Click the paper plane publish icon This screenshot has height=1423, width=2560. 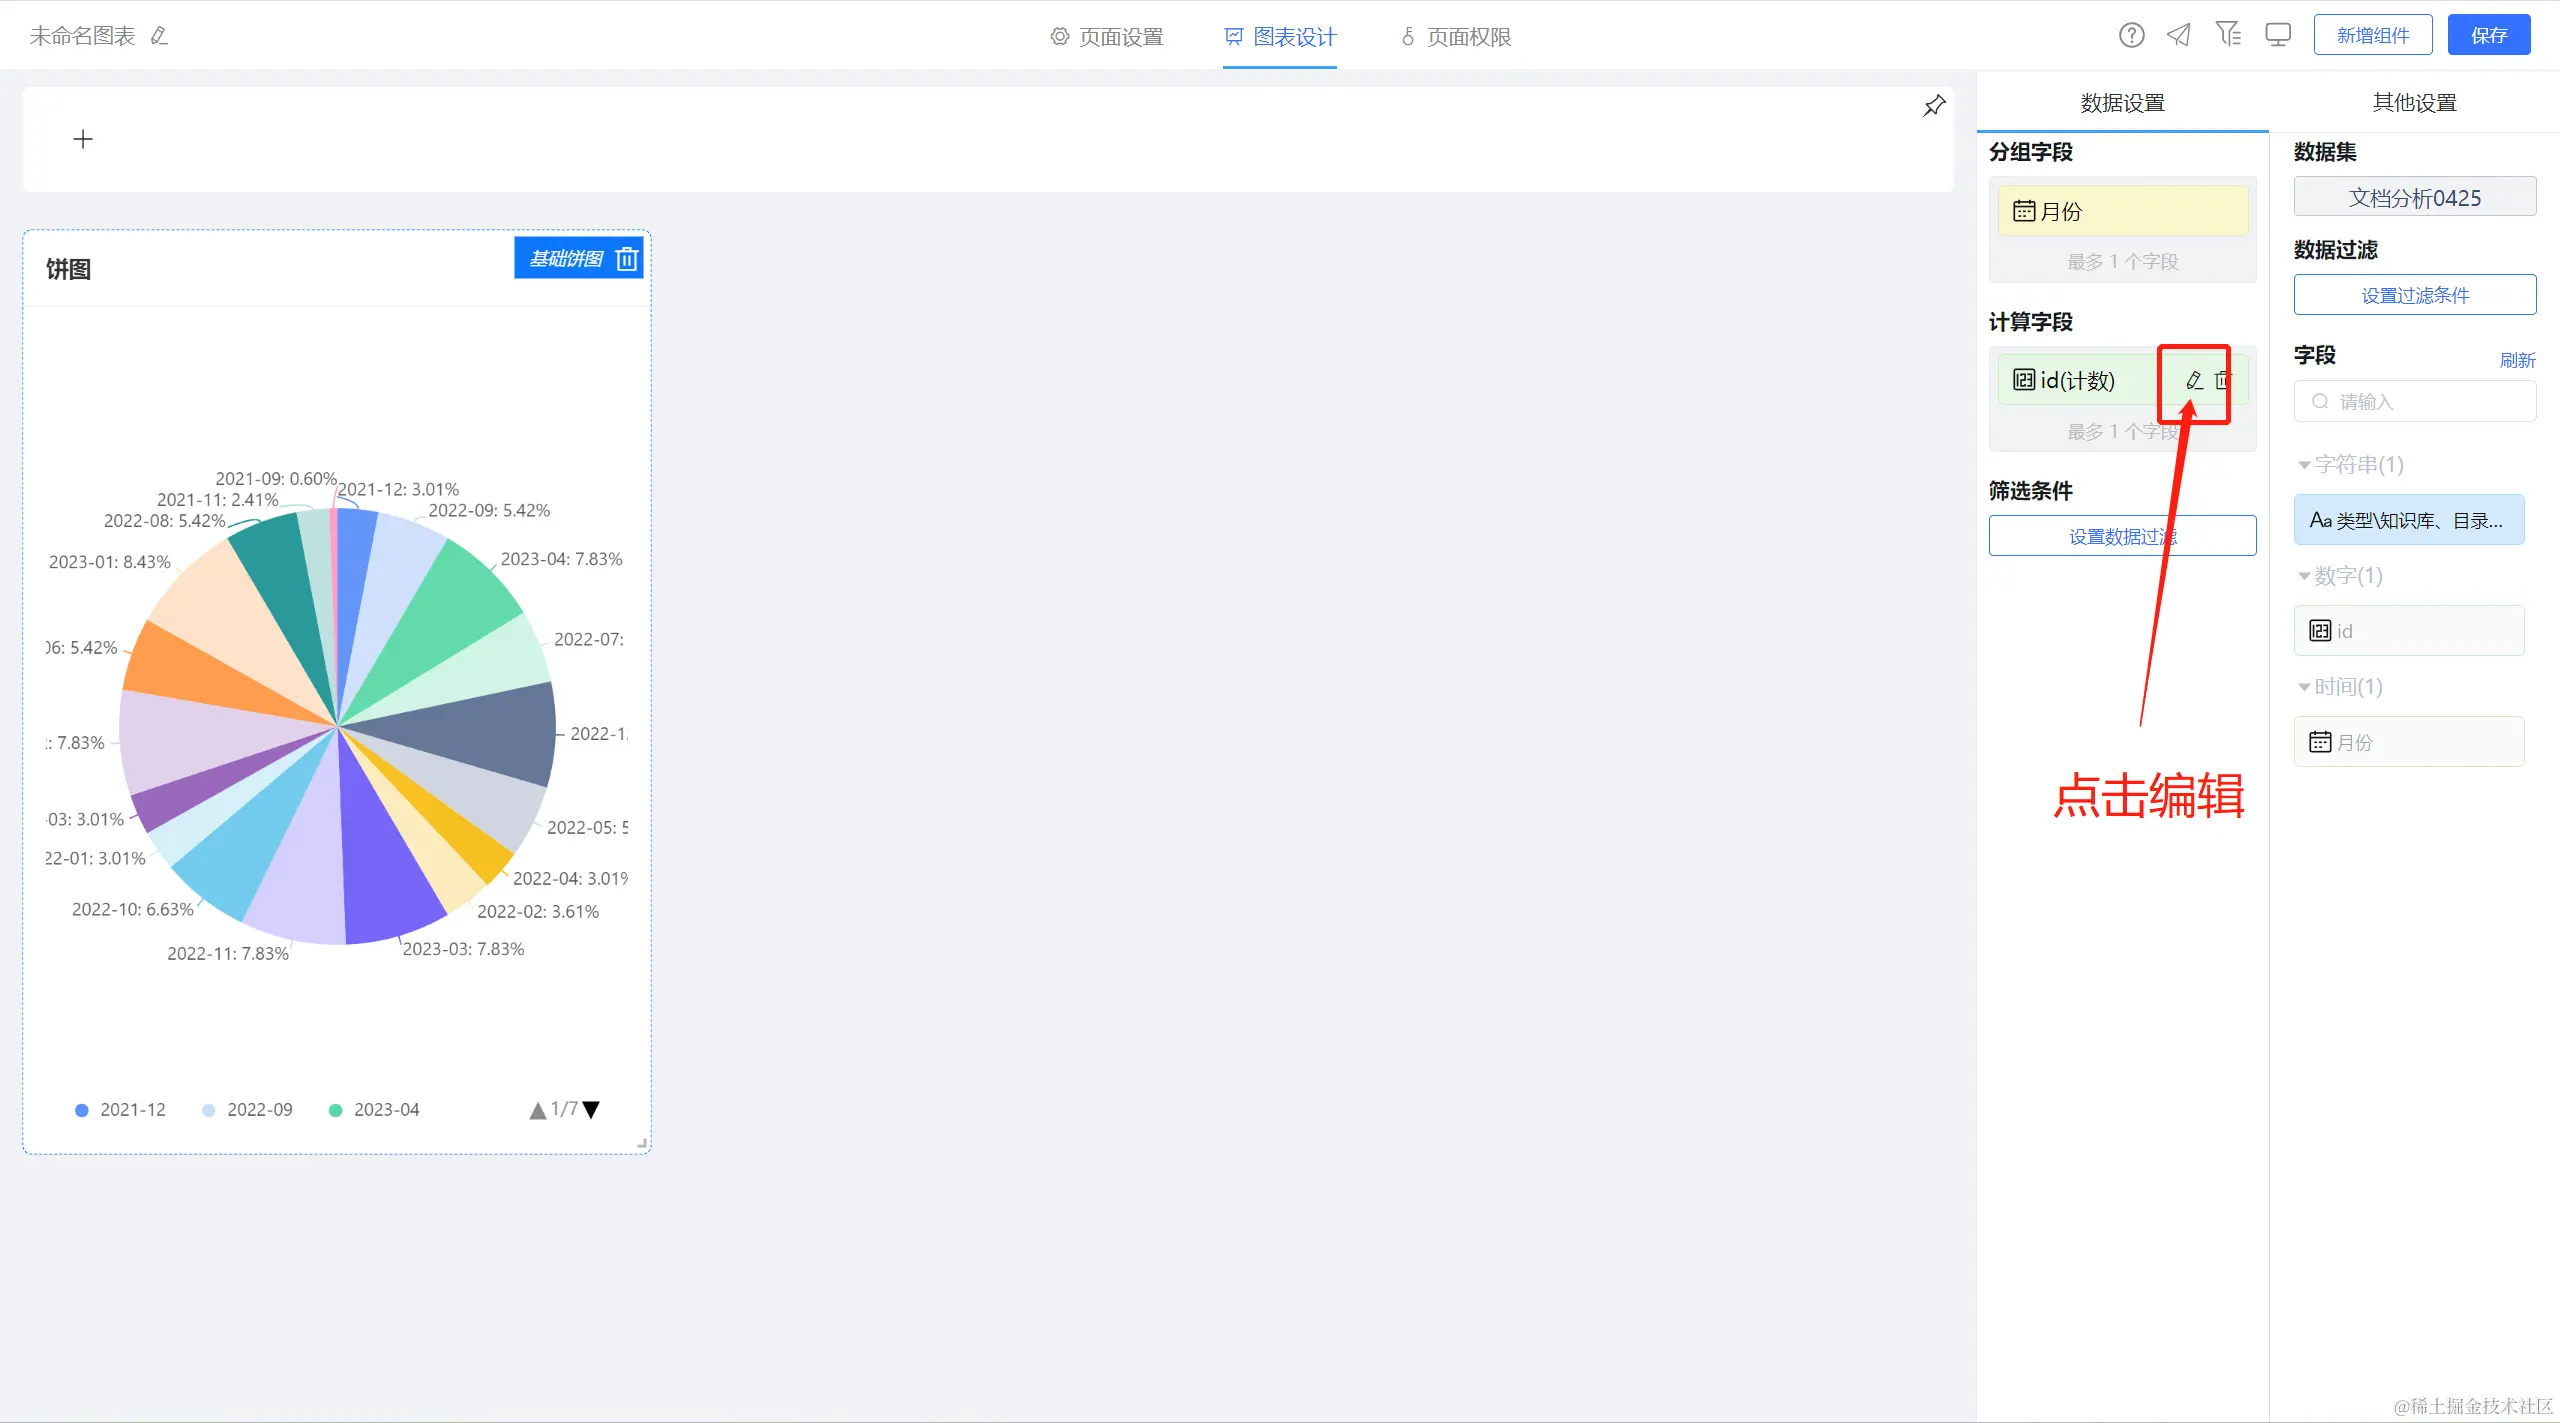point(2178,36)
